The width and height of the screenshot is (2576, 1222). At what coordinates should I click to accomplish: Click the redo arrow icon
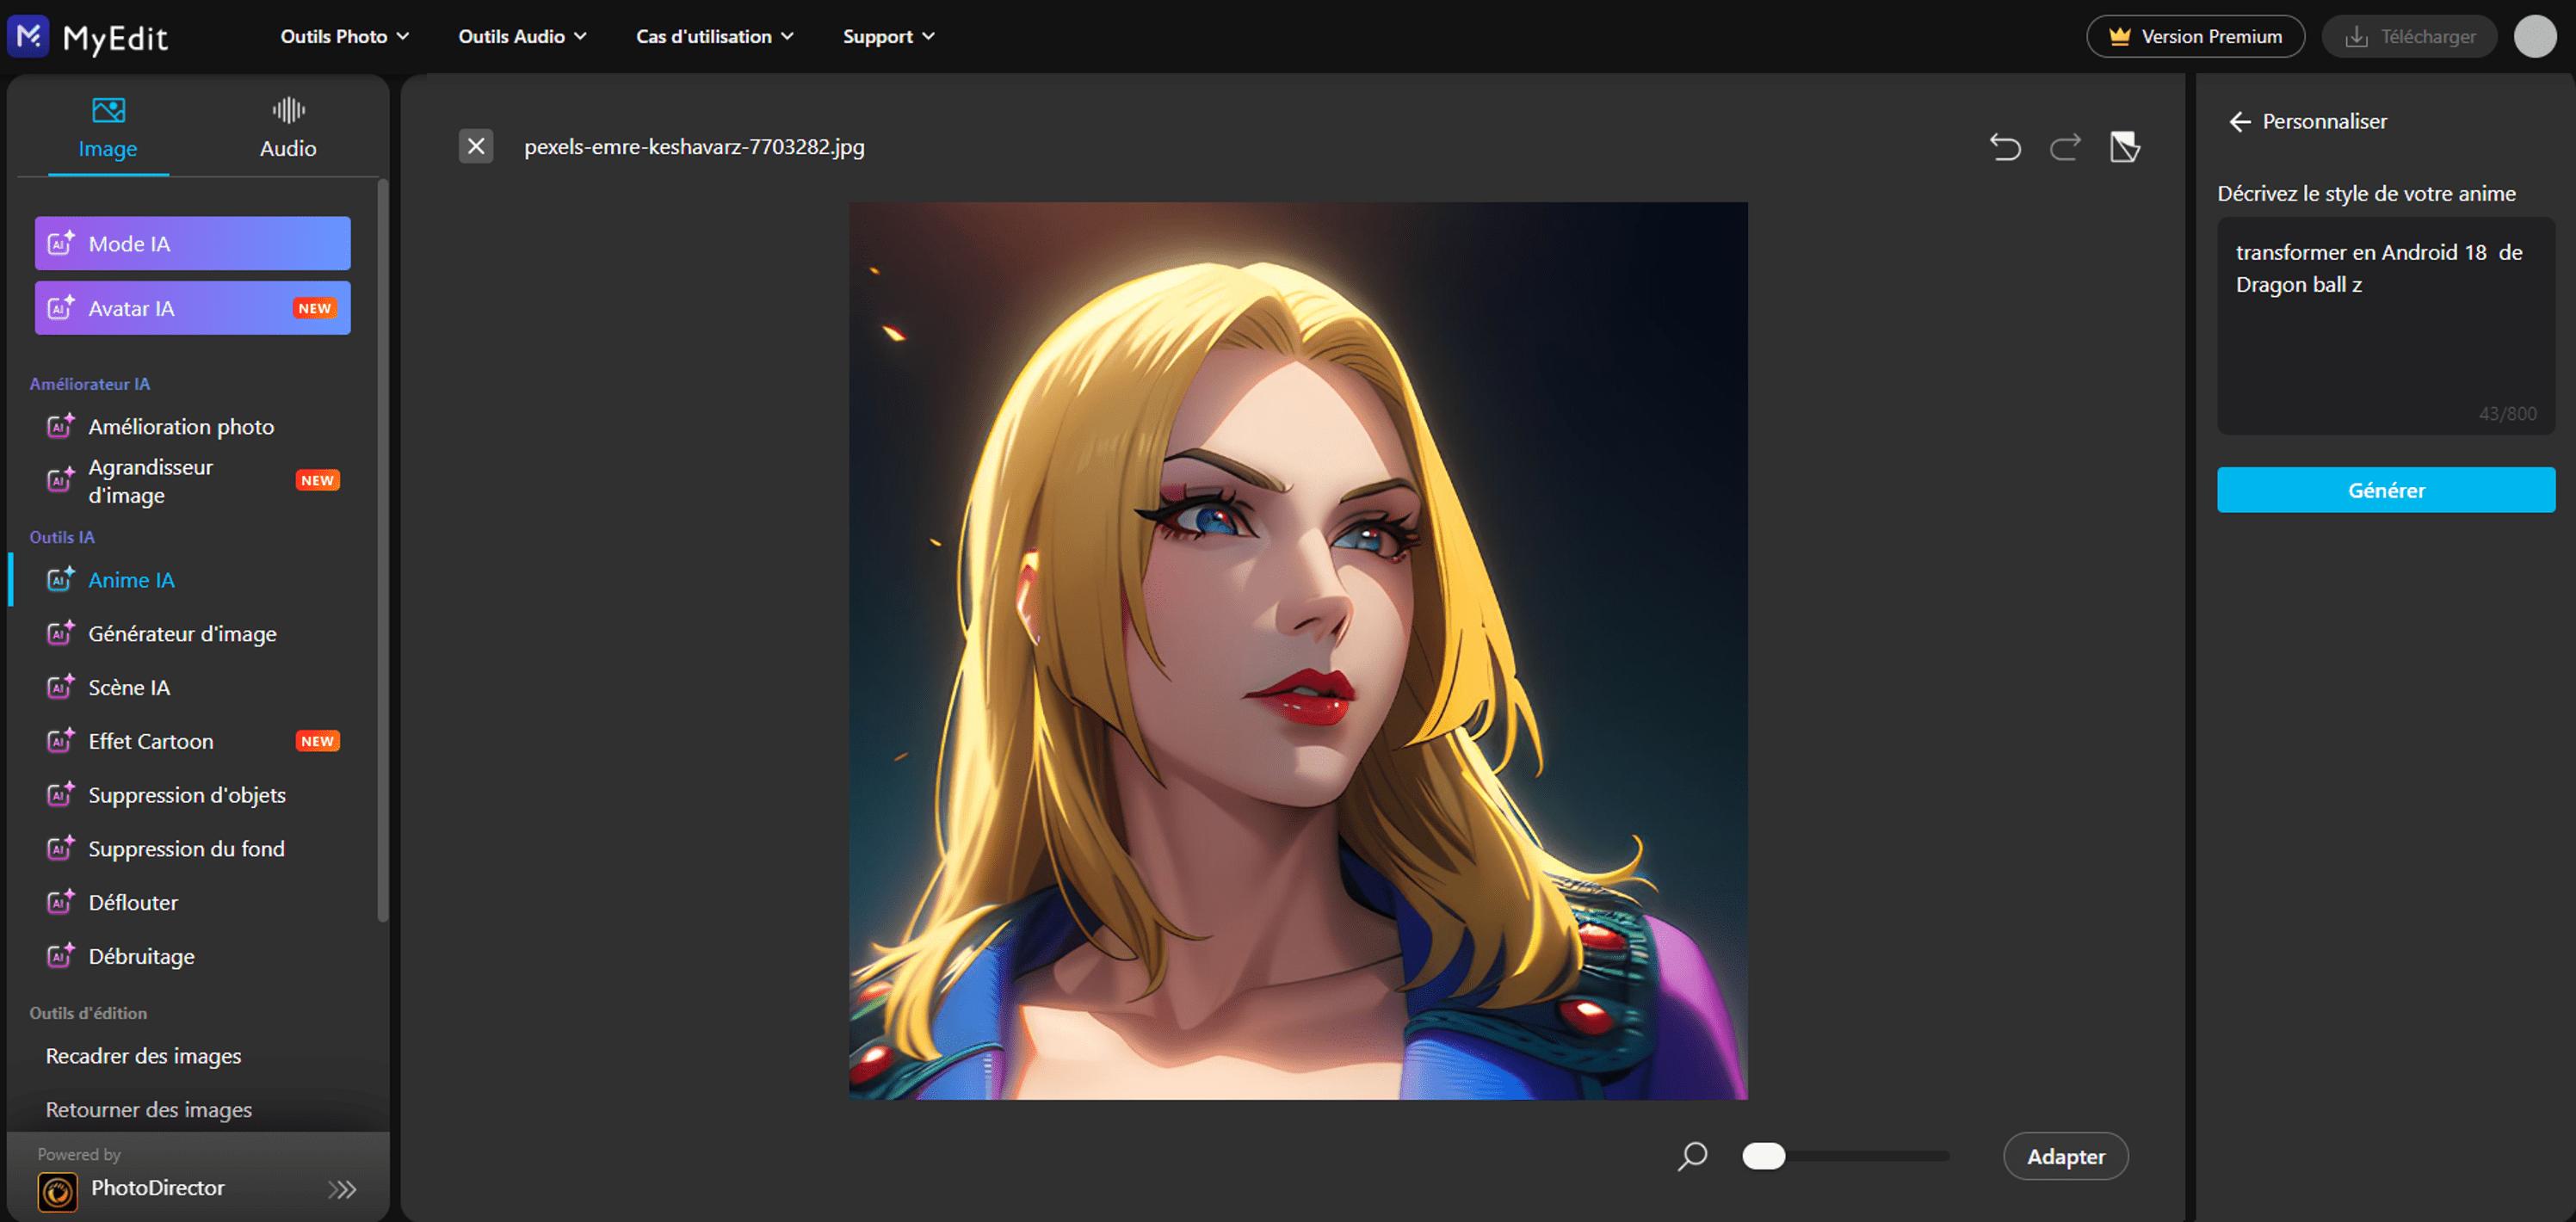[2065, 147]
